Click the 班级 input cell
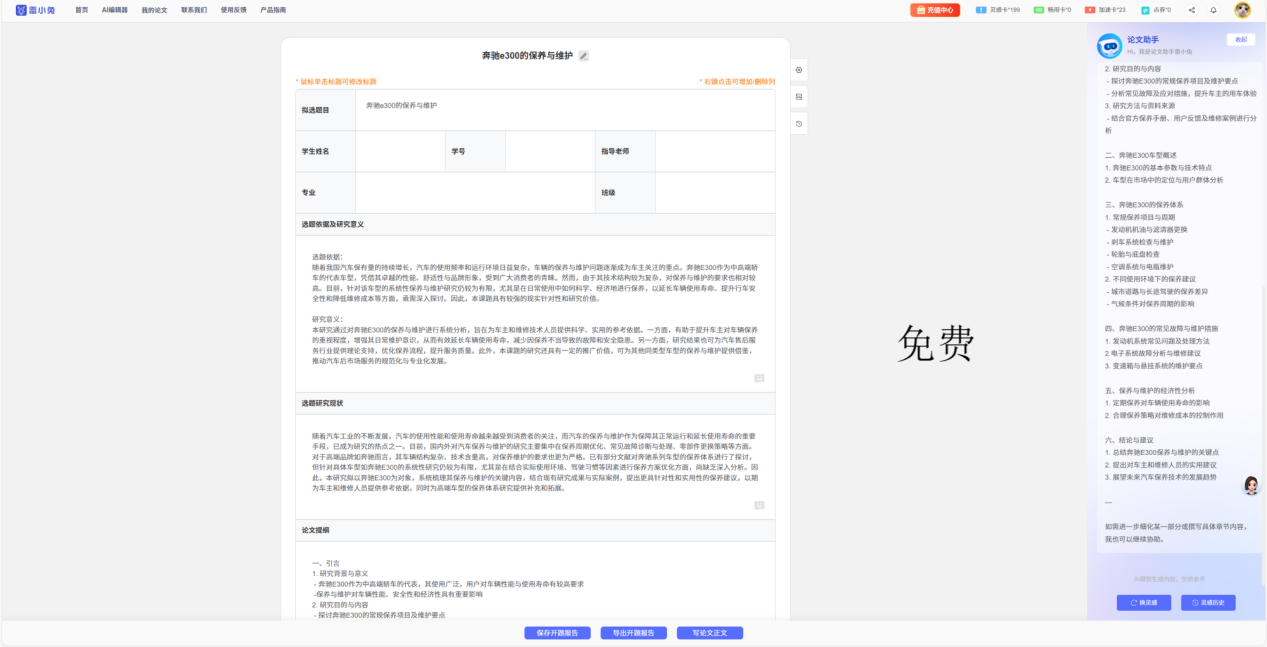1267x647 pixels. click(715, 192)
